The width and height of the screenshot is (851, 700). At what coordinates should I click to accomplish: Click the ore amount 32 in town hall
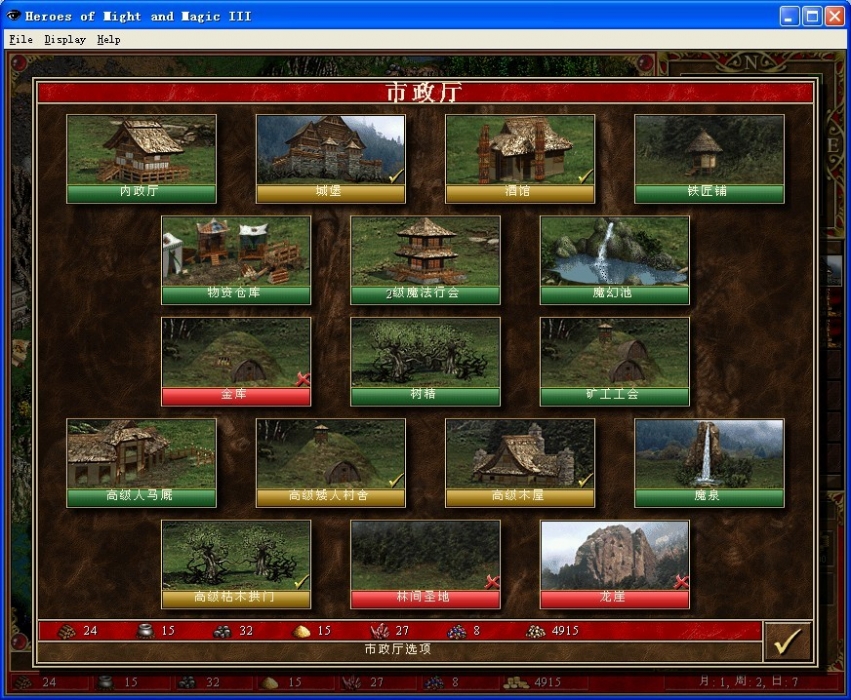[246, 631]
